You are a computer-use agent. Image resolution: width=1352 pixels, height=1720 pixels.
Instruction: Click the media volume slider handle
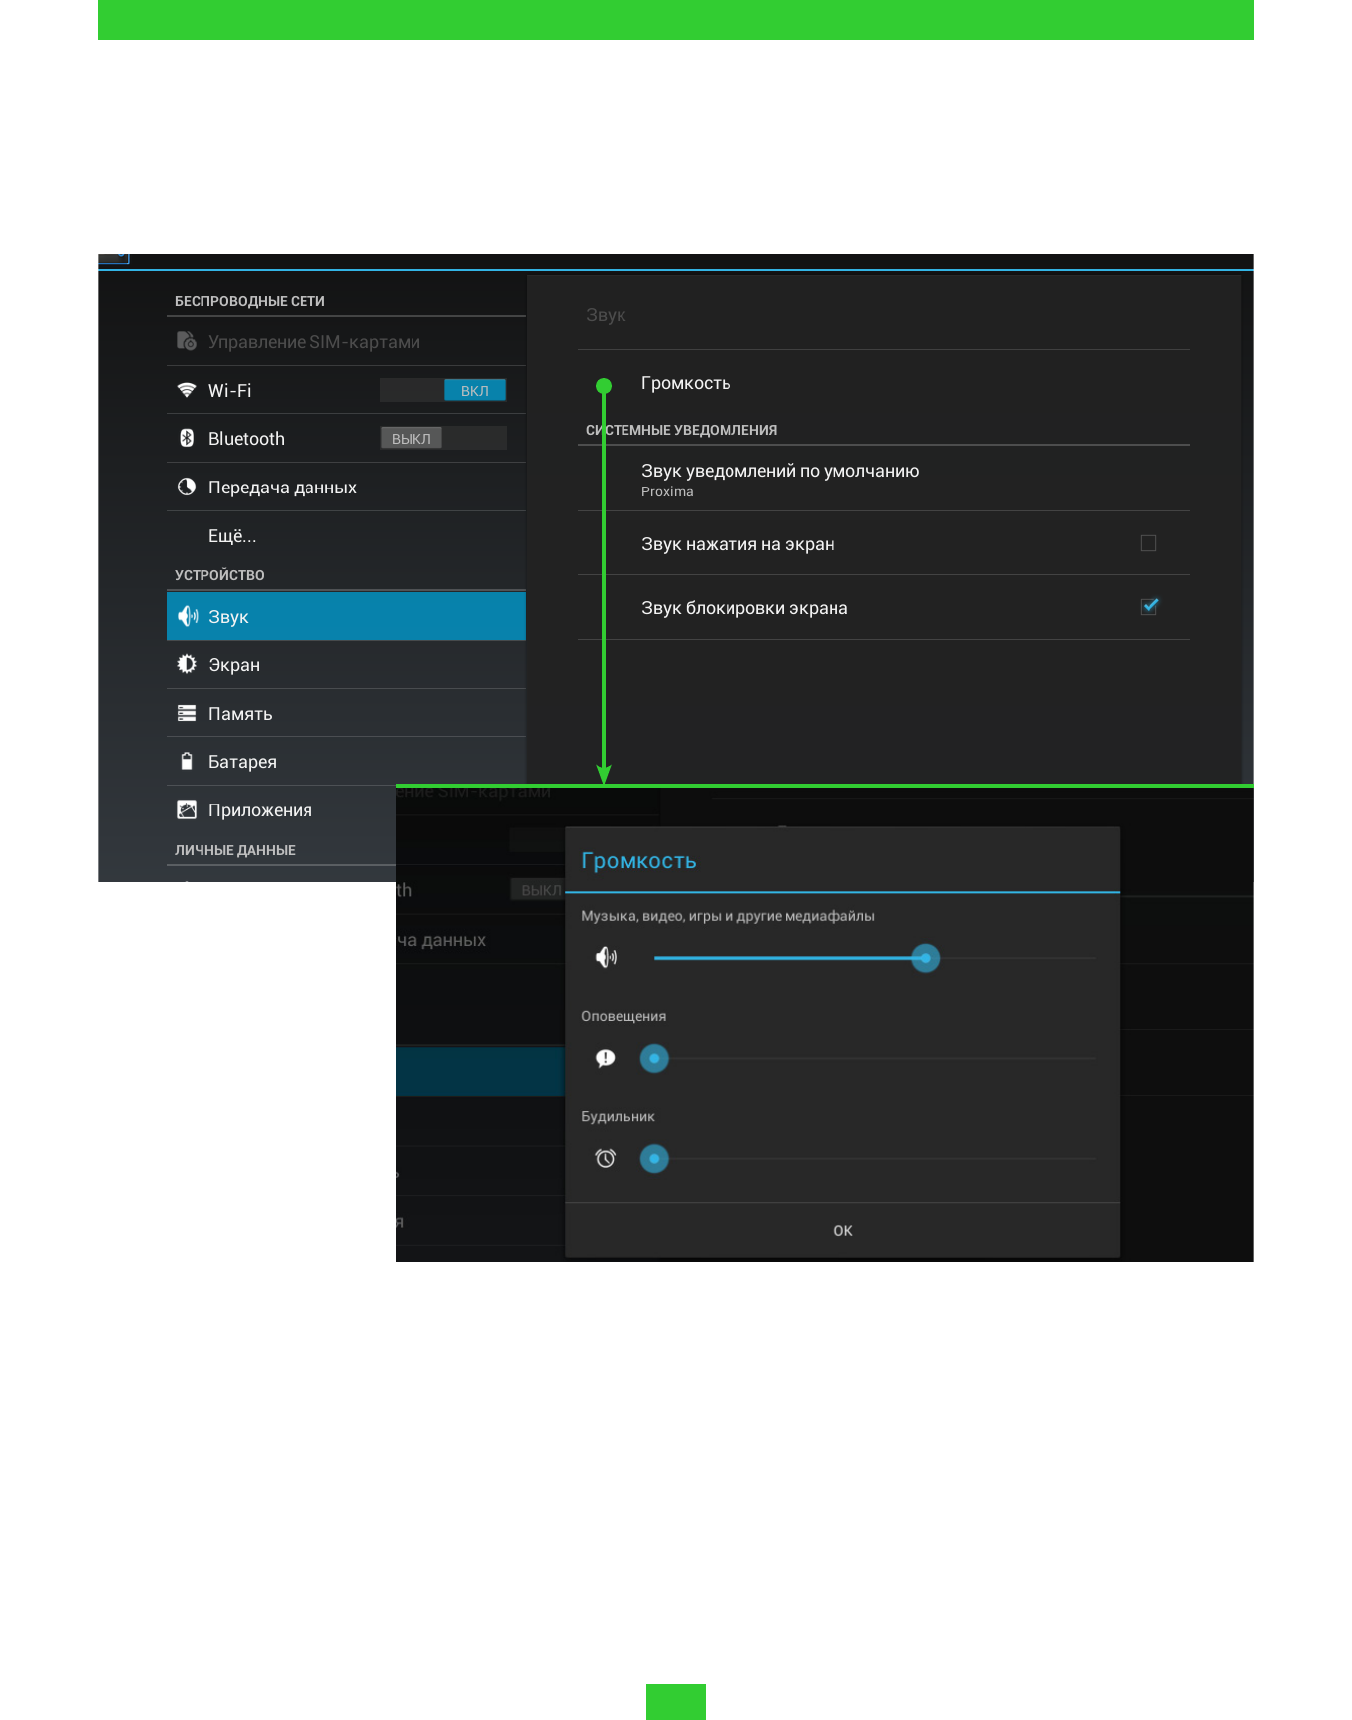(x=926, y=958)
